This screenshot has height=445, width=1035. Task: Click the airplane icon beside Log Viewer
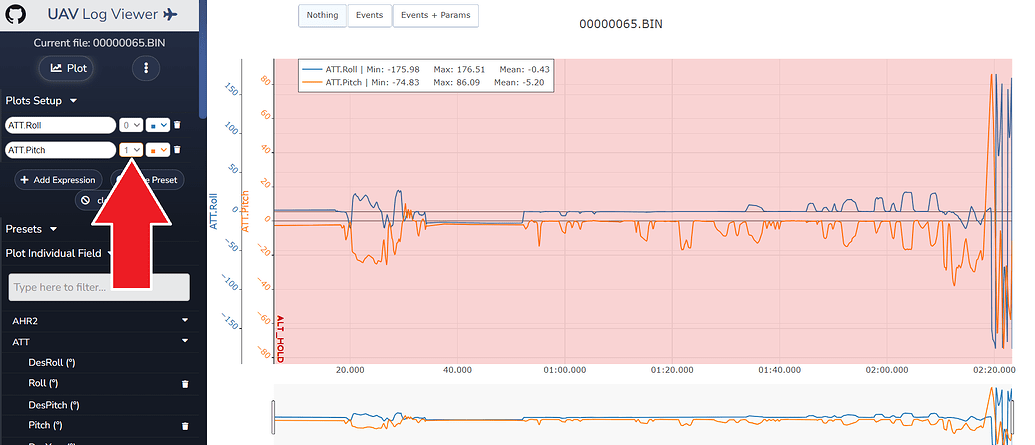(169, 15)
